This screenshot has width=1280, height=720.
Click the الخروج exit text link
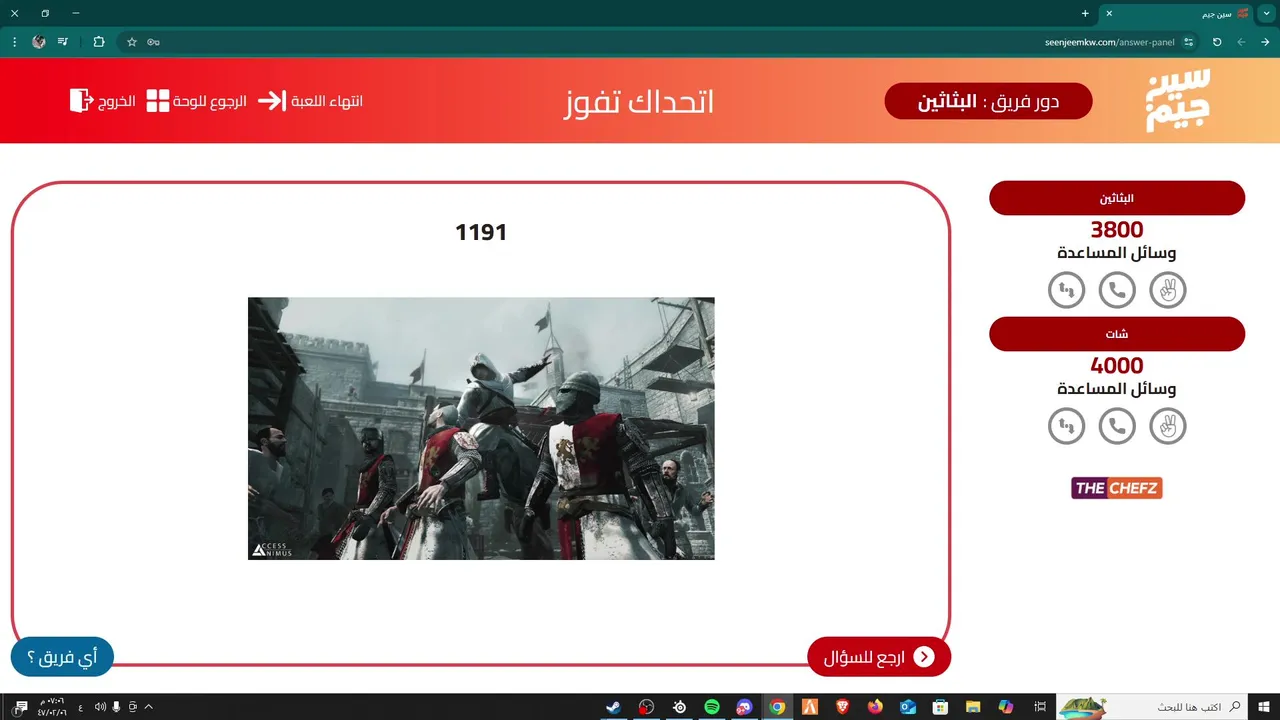[x=116, y=101]
